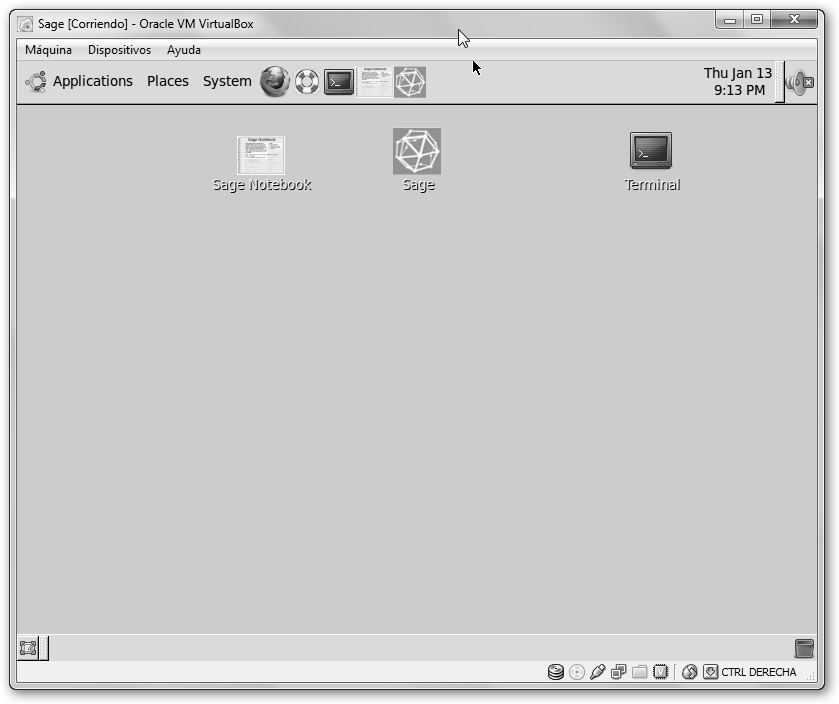Click the date and time clock
This screenshot has height=704, width=839.
click(738, 82)
